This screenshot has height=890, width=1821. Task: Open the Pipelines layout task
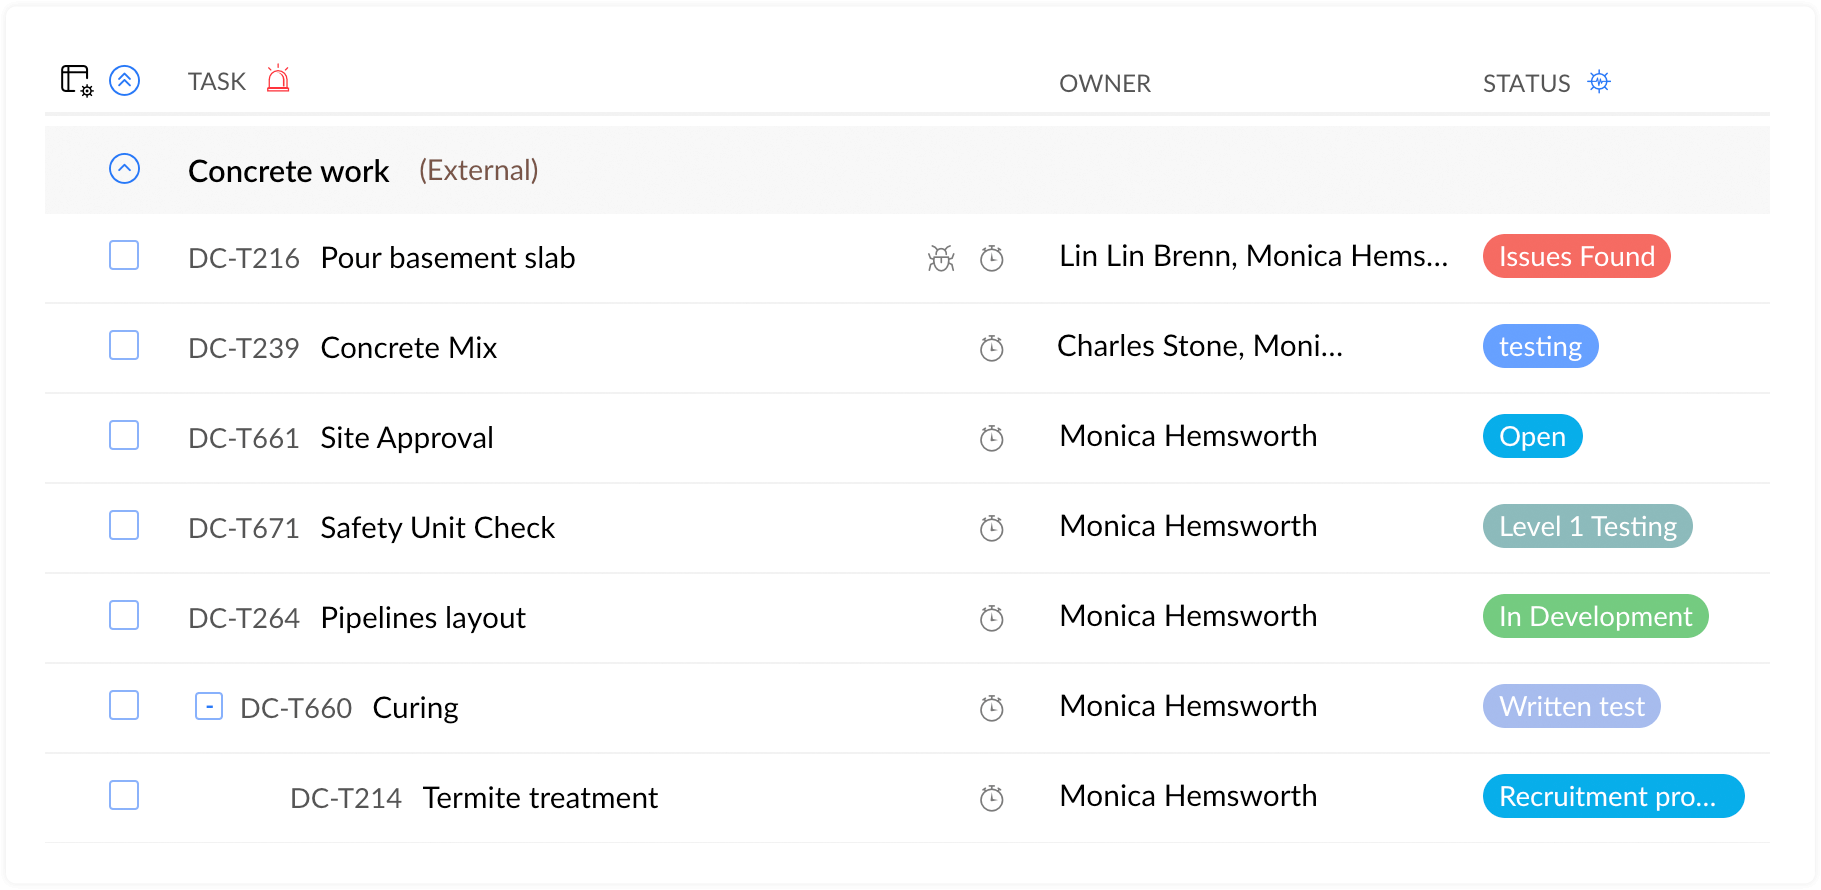pyautogui.click(x=422, y=618)
